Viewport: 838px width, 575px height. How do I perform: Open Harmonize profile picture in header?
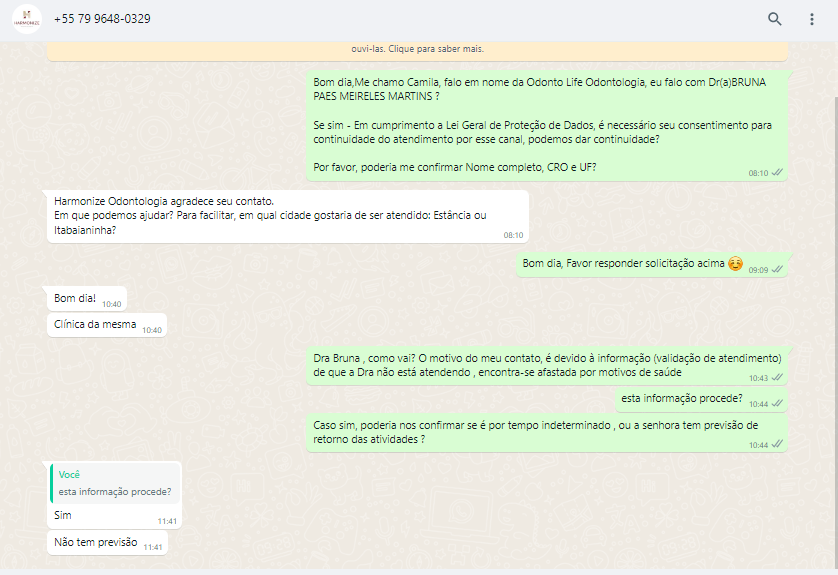point(27,19)
